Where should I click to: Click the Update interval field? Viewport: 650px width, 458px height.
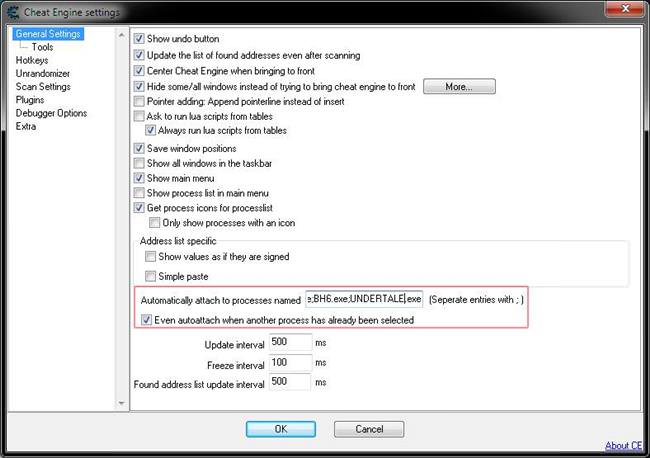tap(290, 342)
